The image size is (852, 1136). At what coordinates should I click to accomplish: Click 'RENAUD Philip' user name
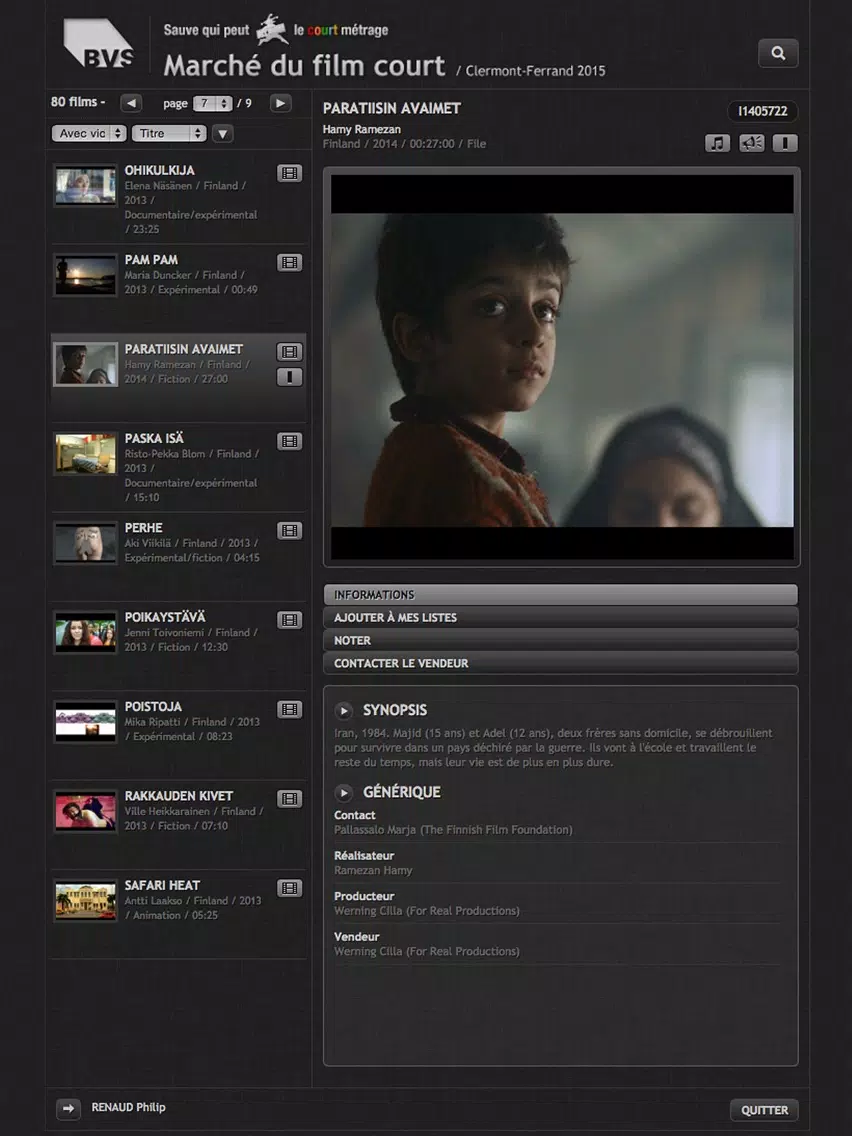point(128,1107)
